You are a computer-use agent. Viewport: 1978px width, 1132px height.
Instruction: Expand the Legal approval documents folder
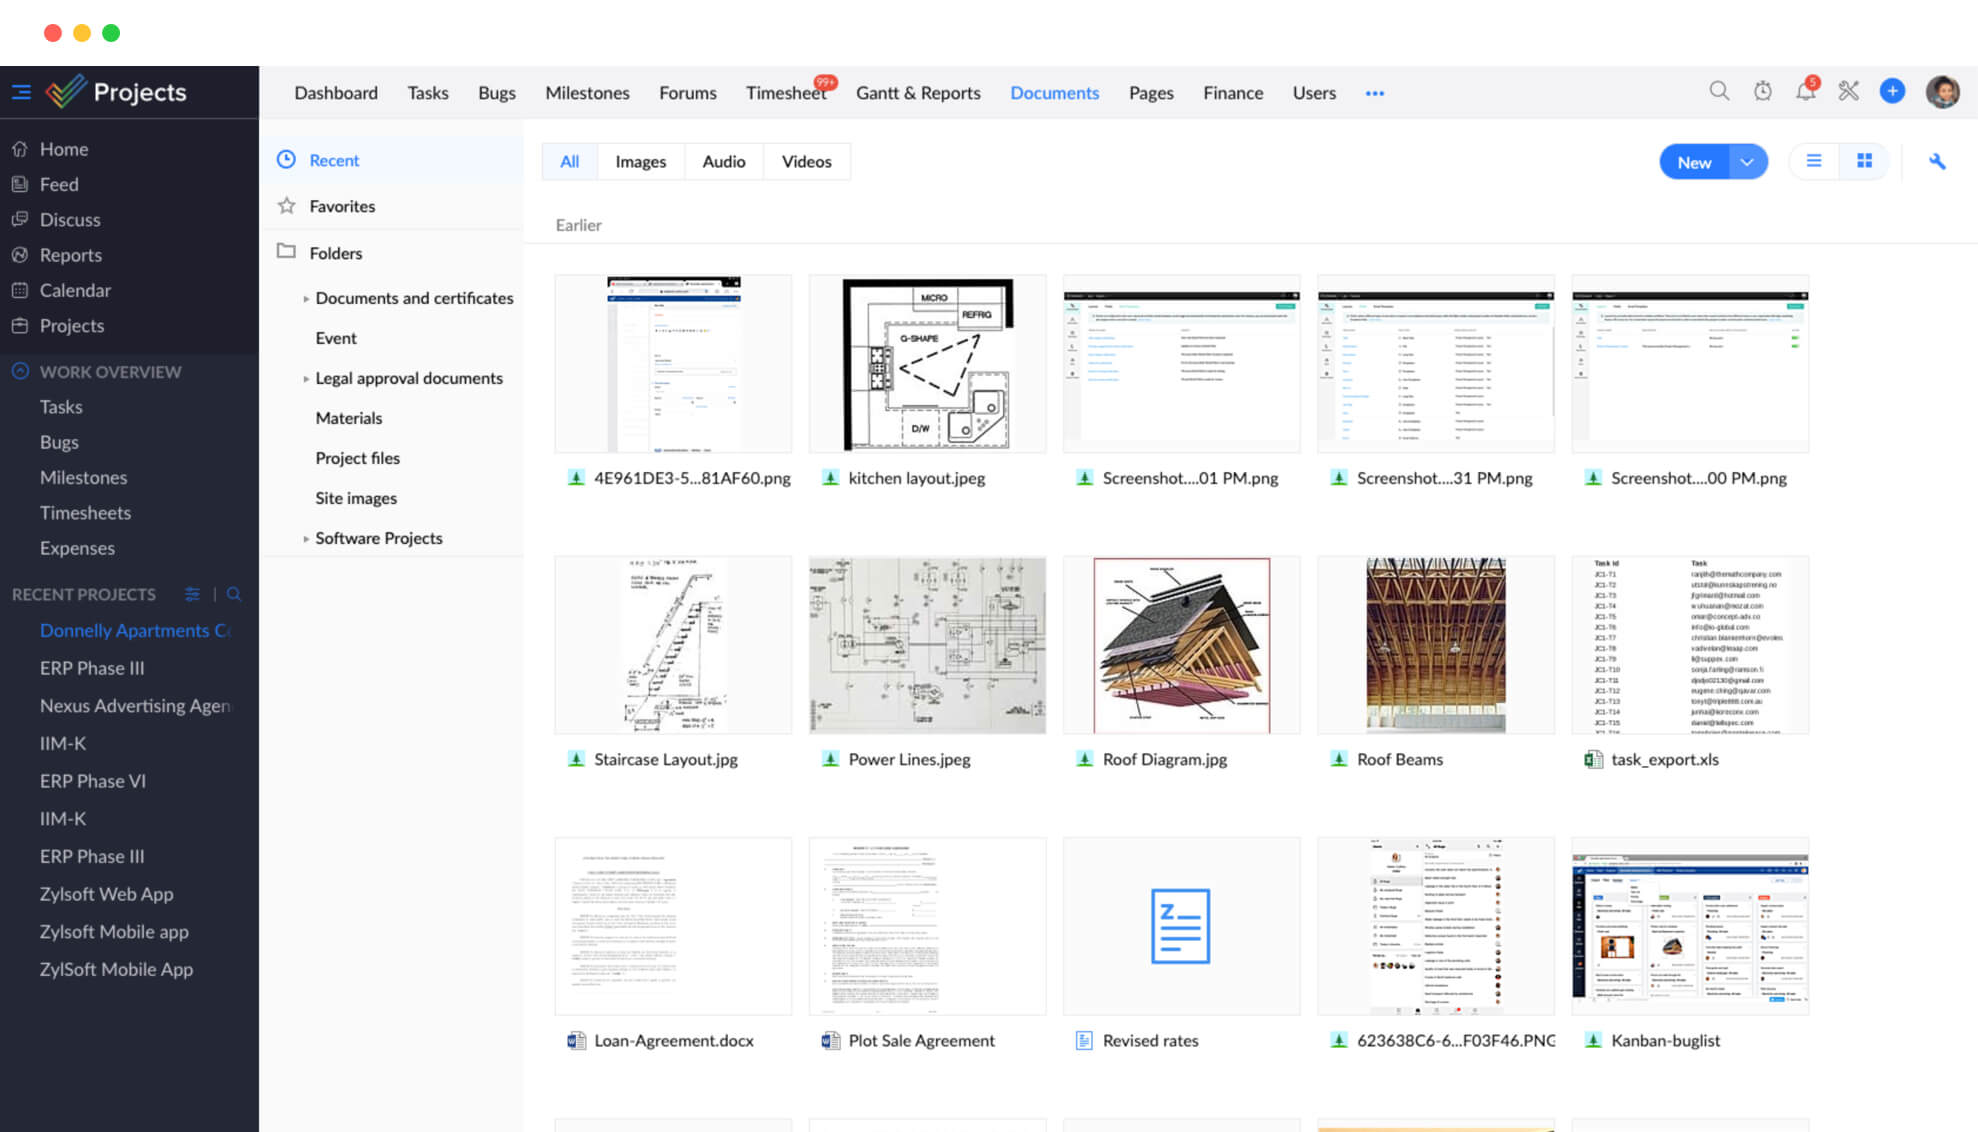[304, 378]
